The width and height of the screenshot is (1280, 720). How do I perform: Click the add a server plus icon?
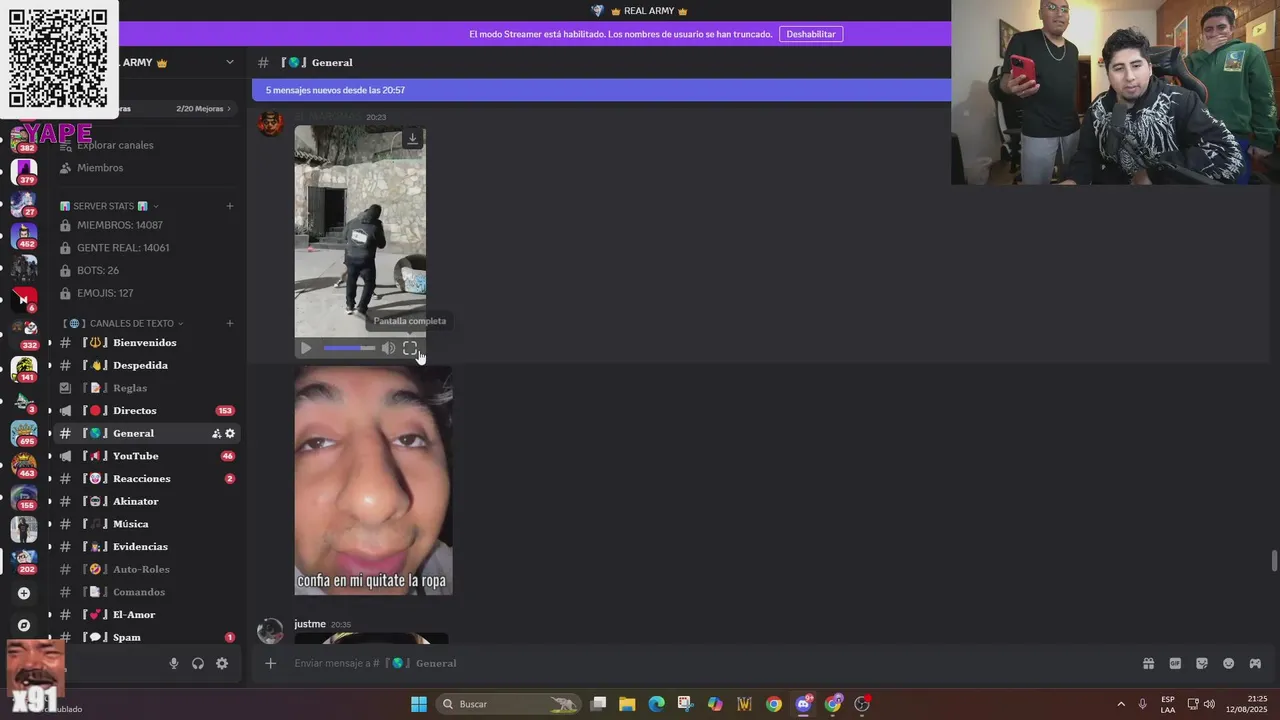click(x=24, y=593)
